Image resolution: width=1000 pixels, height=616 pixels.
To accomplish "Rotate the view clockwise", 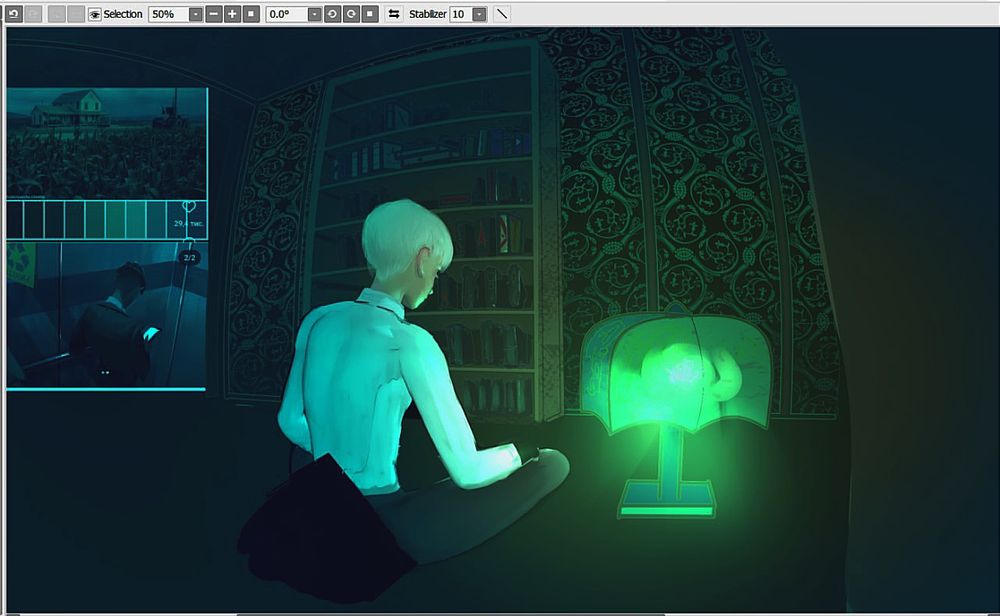I will pos(351,13).
